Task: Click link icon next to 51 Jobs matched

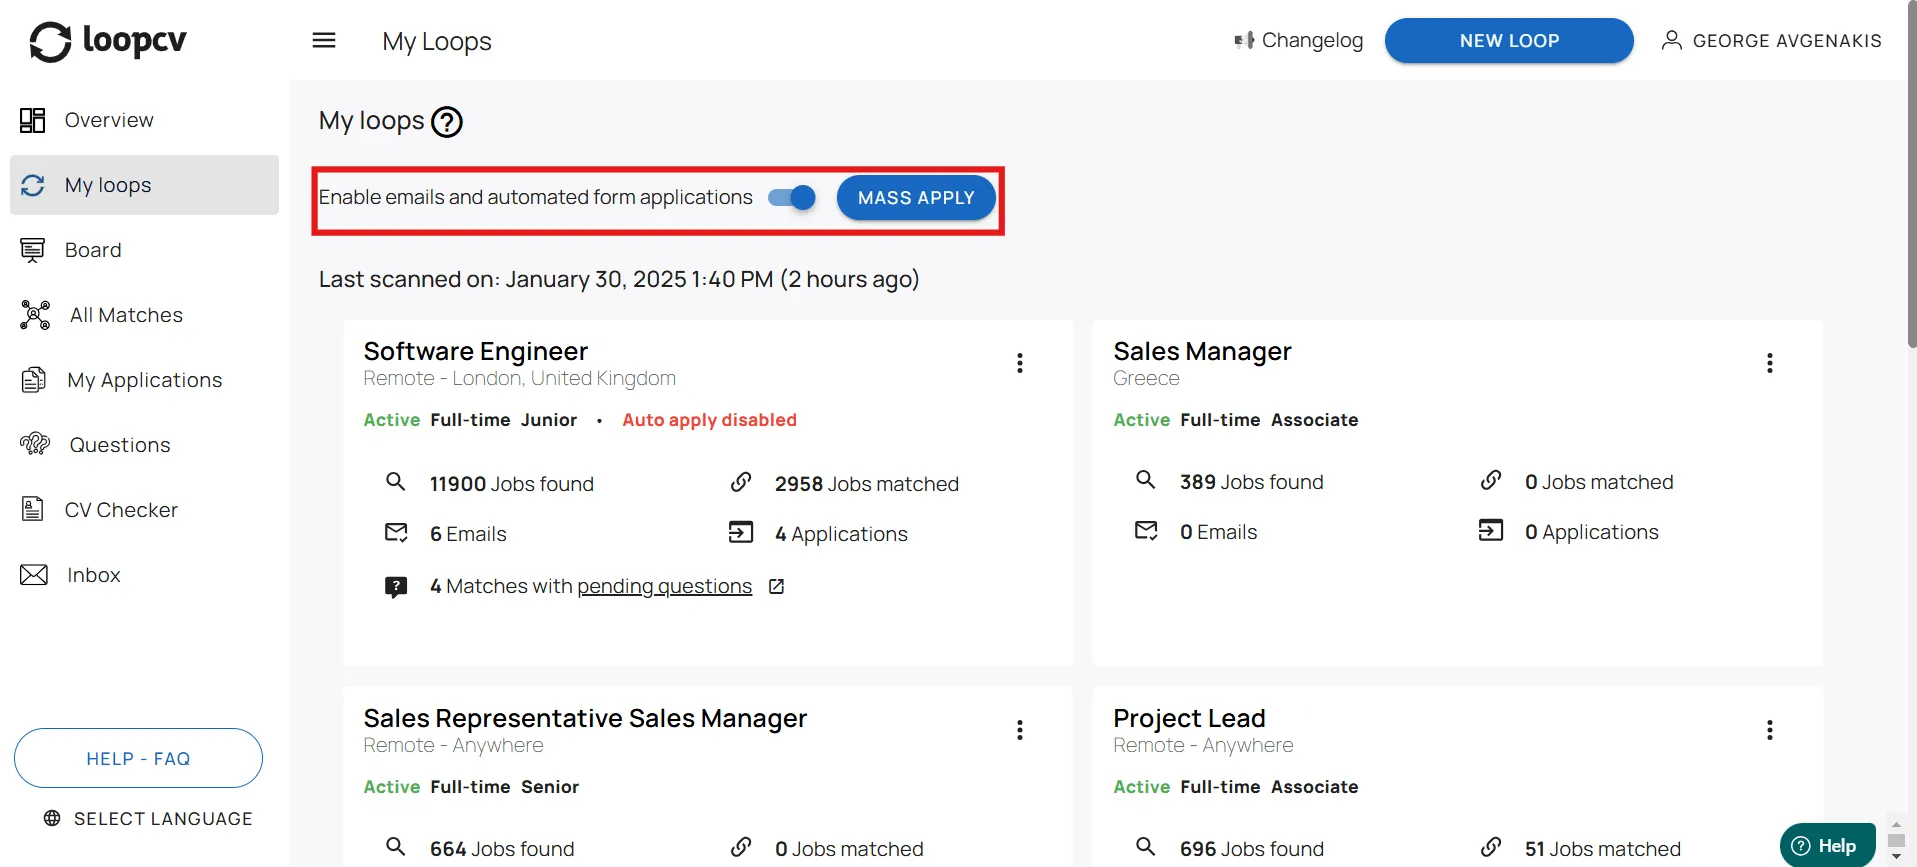Action: click(x=1491, y=847)
